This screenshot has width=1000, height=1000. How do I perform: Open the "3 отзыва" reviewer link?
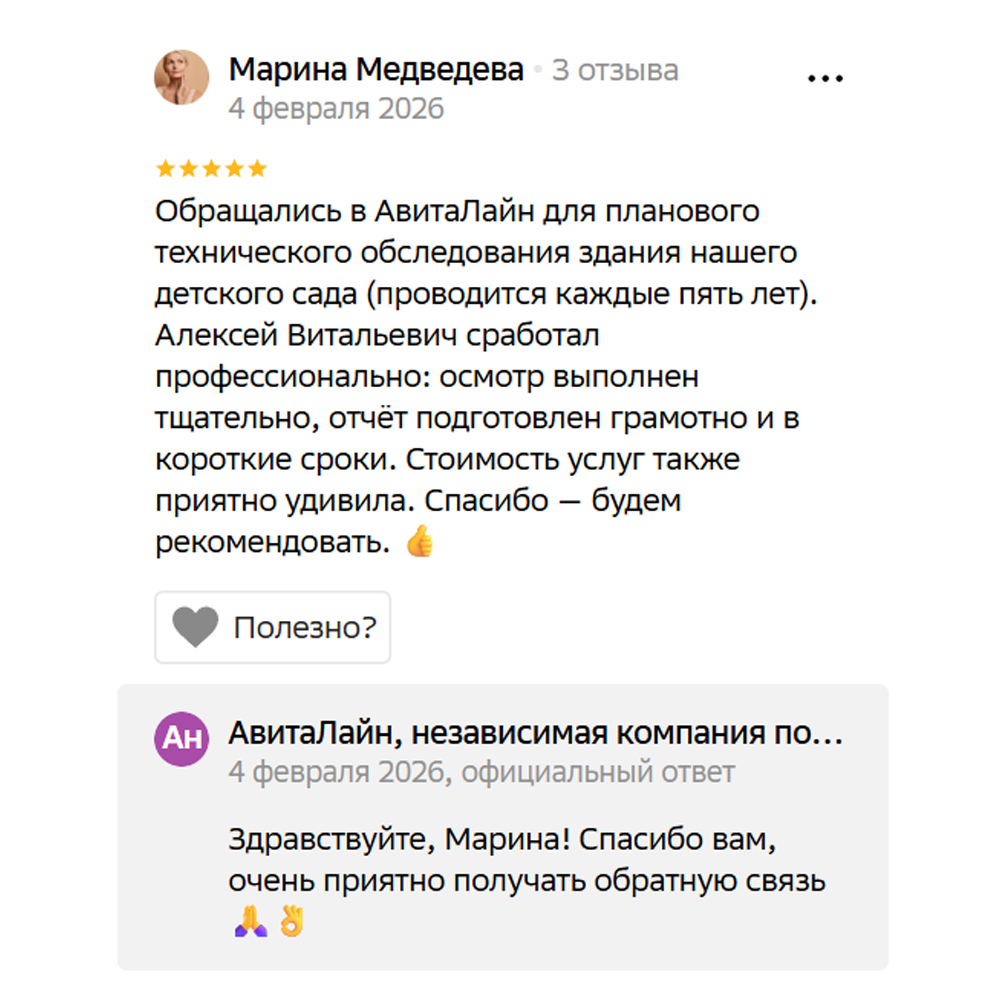coord(615,71)
